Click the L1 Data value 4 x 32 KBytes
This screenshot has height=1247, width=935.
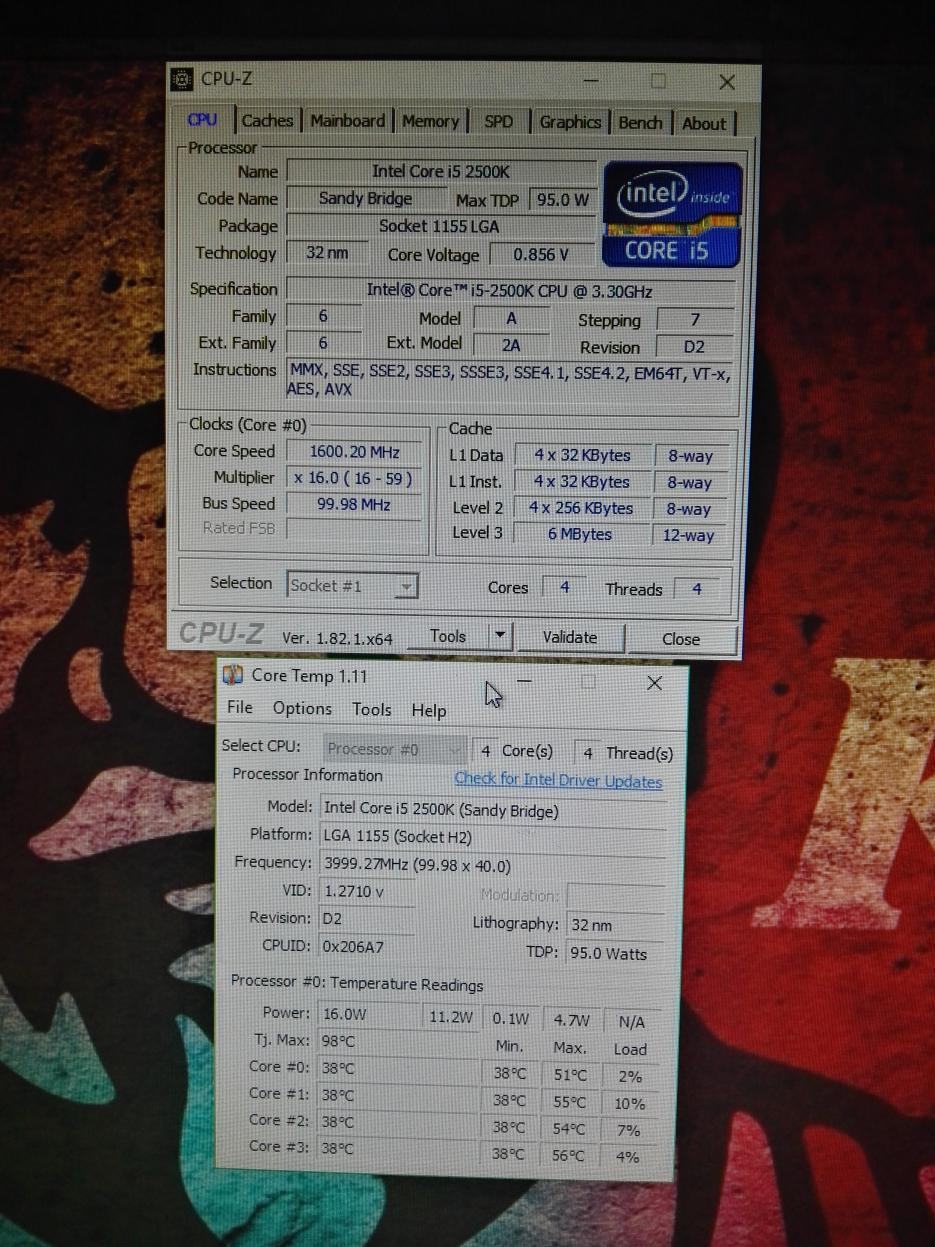582,455
